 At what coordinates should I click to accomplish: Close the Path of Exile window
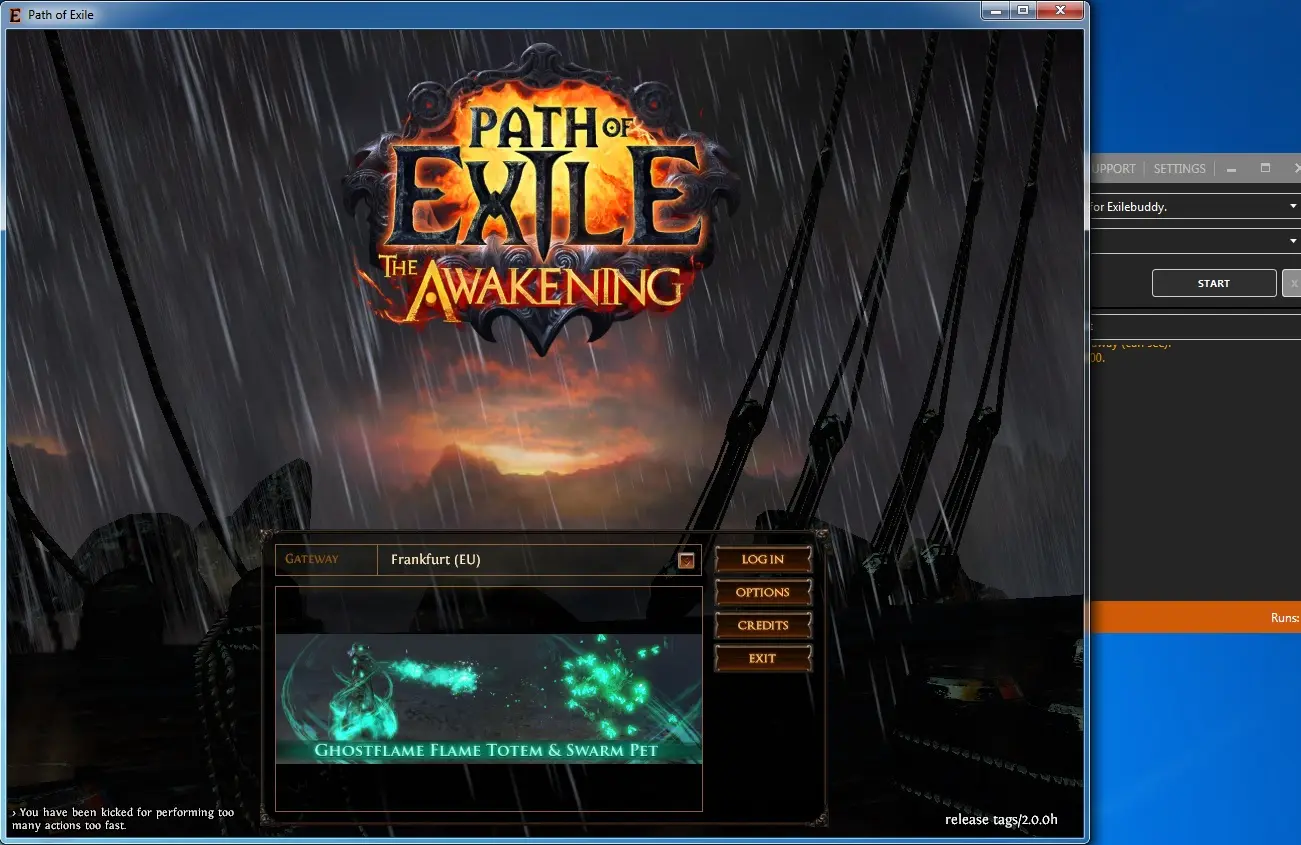(1058, 10)
